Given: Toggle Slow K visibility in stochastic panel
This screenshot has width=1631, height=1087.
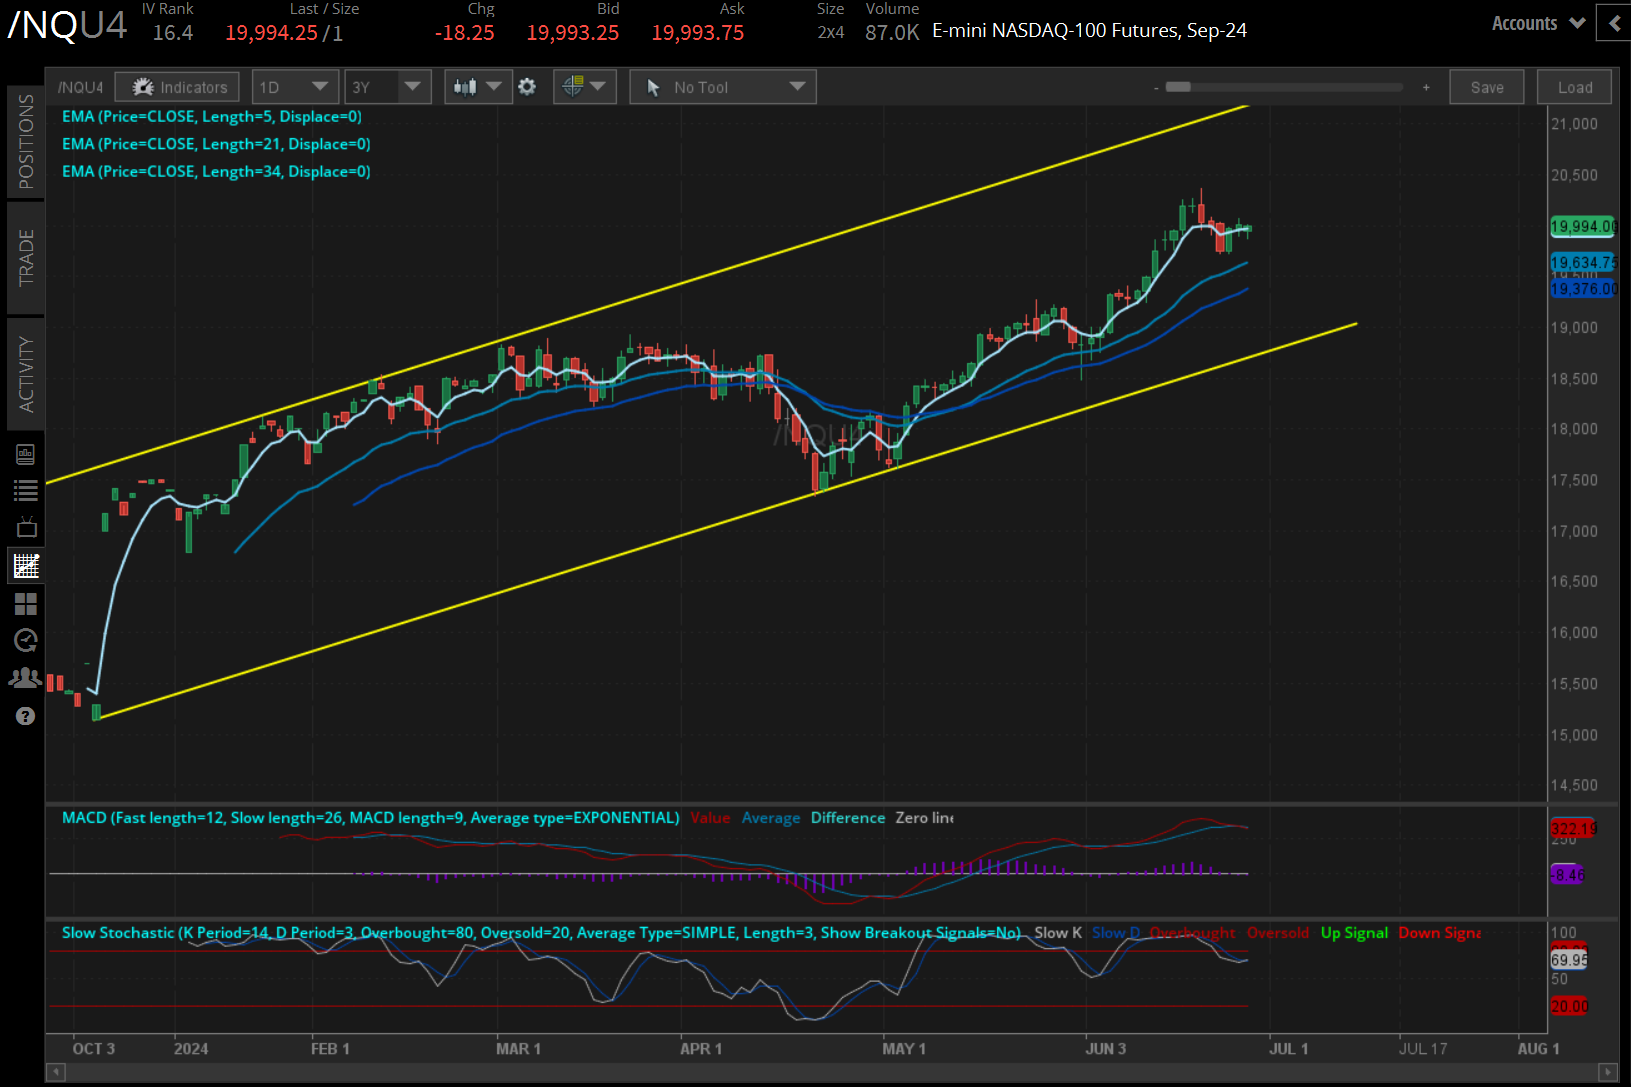Looking at the screenshot, I should [x=1057, y=932].
